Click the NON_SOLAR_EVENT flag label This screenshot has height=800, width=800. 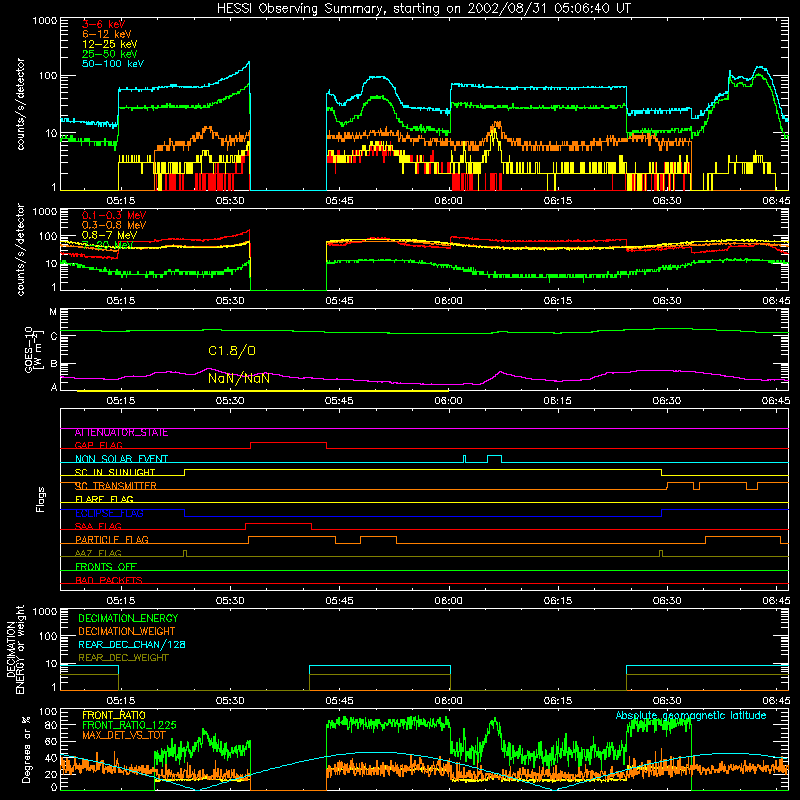point(121,459)
